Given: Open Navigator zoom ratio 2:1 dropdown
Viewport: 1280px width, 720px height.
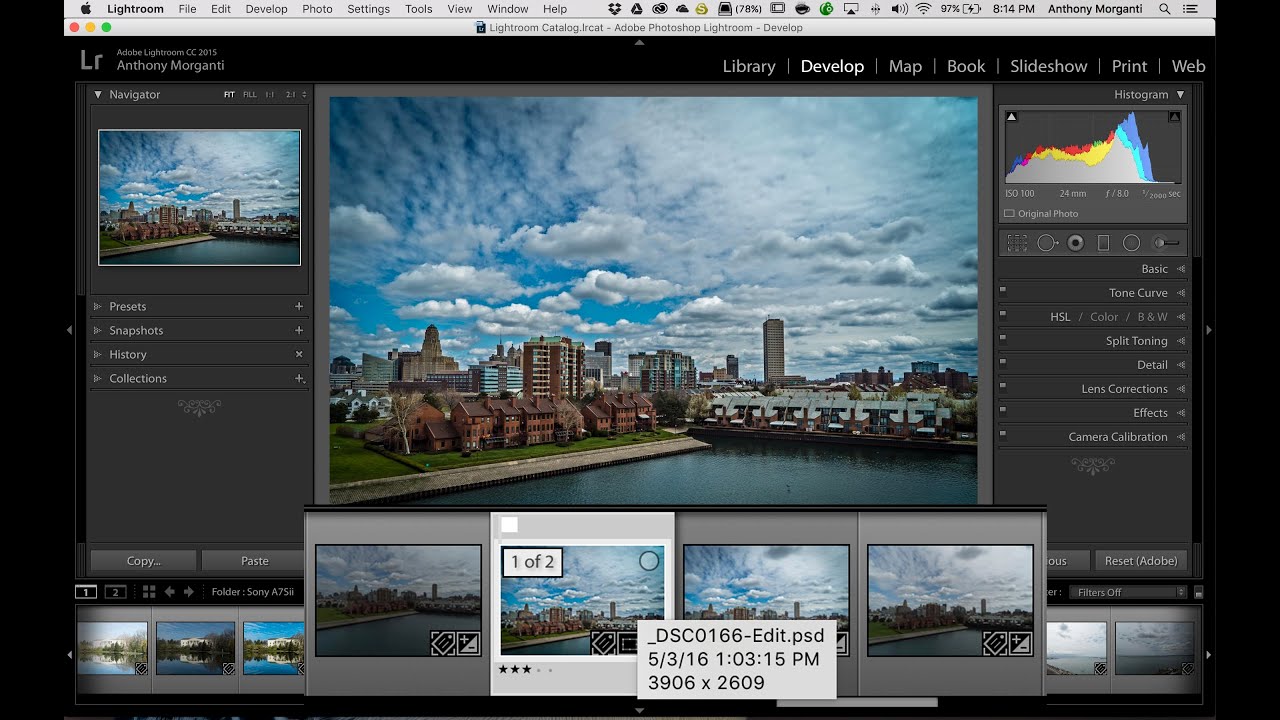Looking at the screenshot, I should point(297,94).
